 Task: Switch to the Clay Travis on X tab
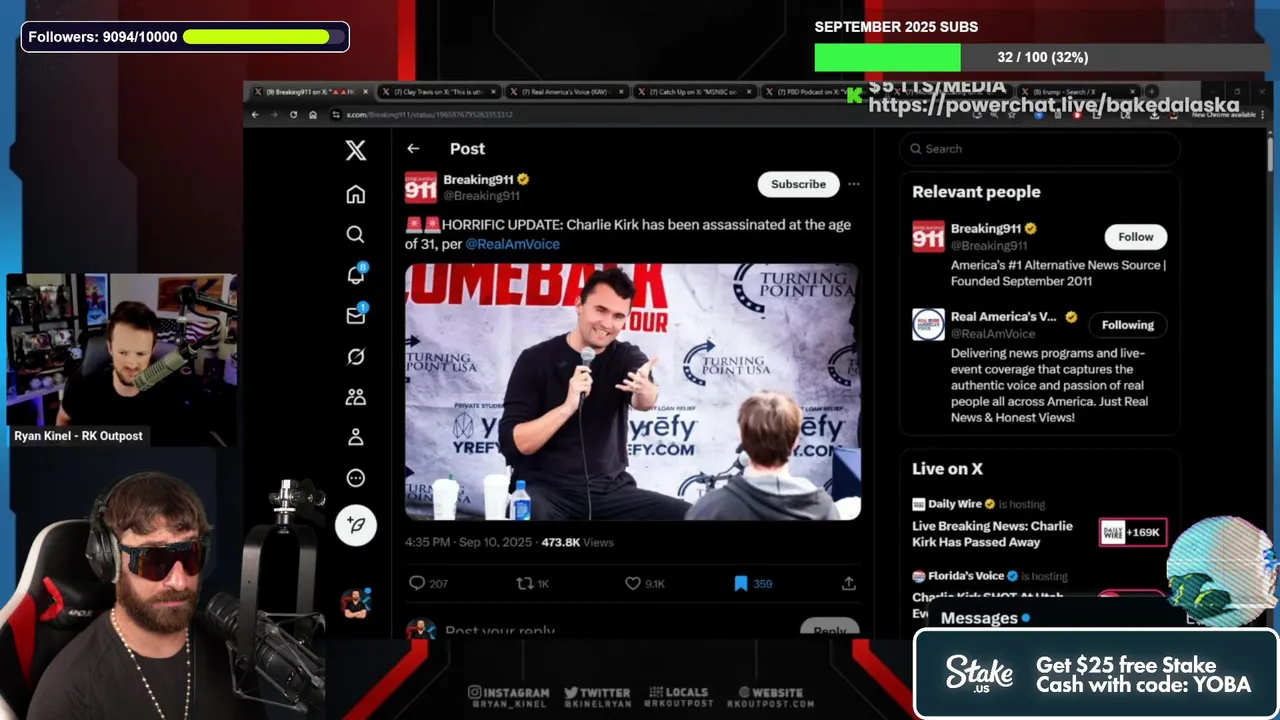438,92
